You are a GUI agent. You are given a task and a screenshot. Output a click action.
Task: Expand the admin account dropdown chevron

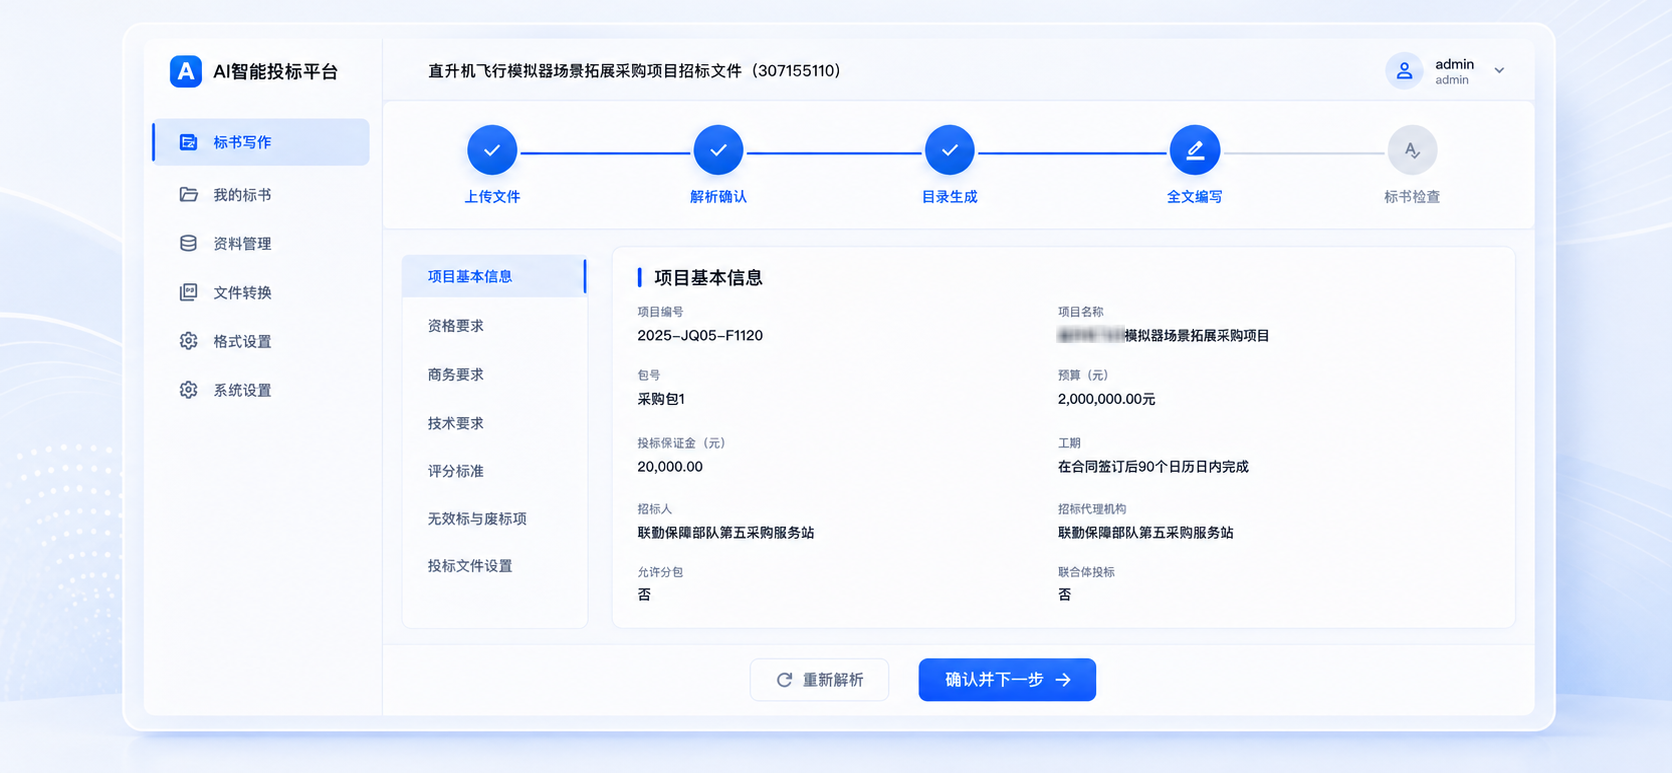point(1499,71)
